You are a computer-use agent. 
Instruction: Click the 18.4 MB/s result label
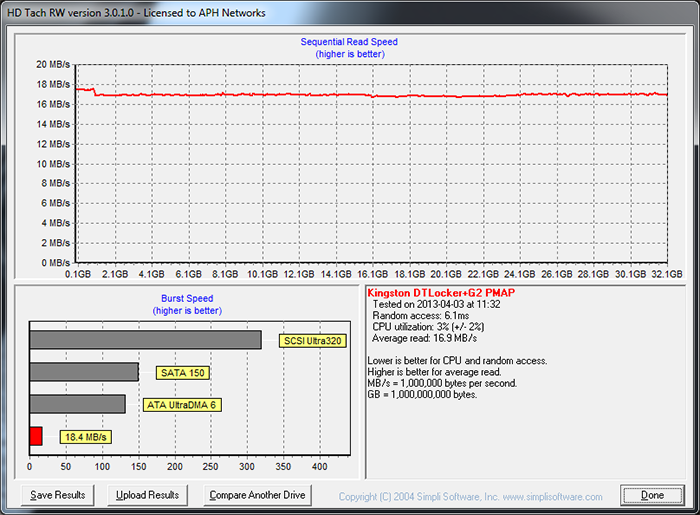(85, 437)
